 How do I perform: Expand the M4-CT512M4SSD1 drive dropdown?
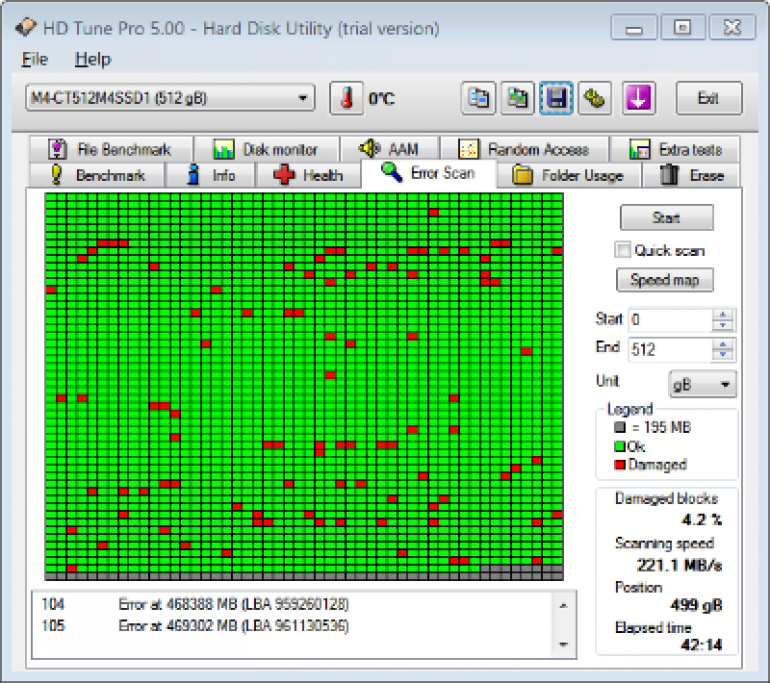303,98
